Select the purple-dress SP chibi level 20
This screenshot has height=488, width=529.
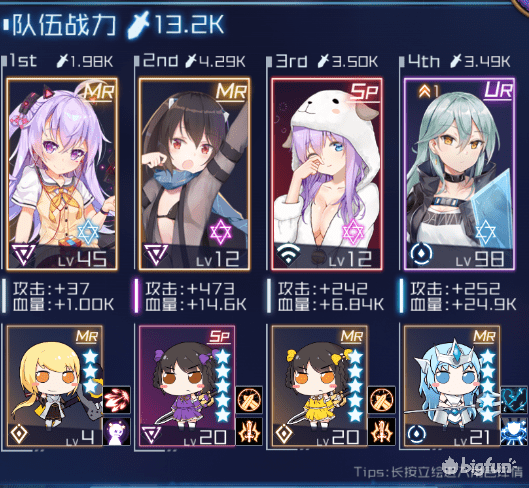point(187,386)
